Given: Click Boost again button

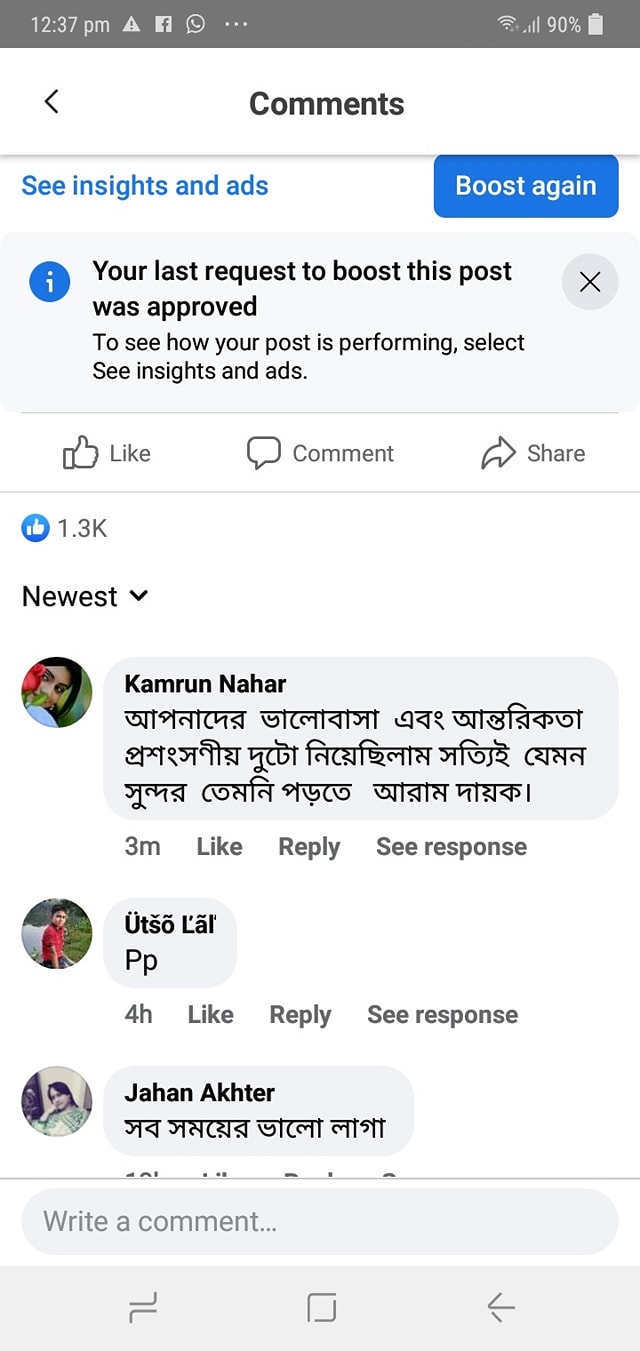Looking at the screenshot, I should click(x=526, y=186).
